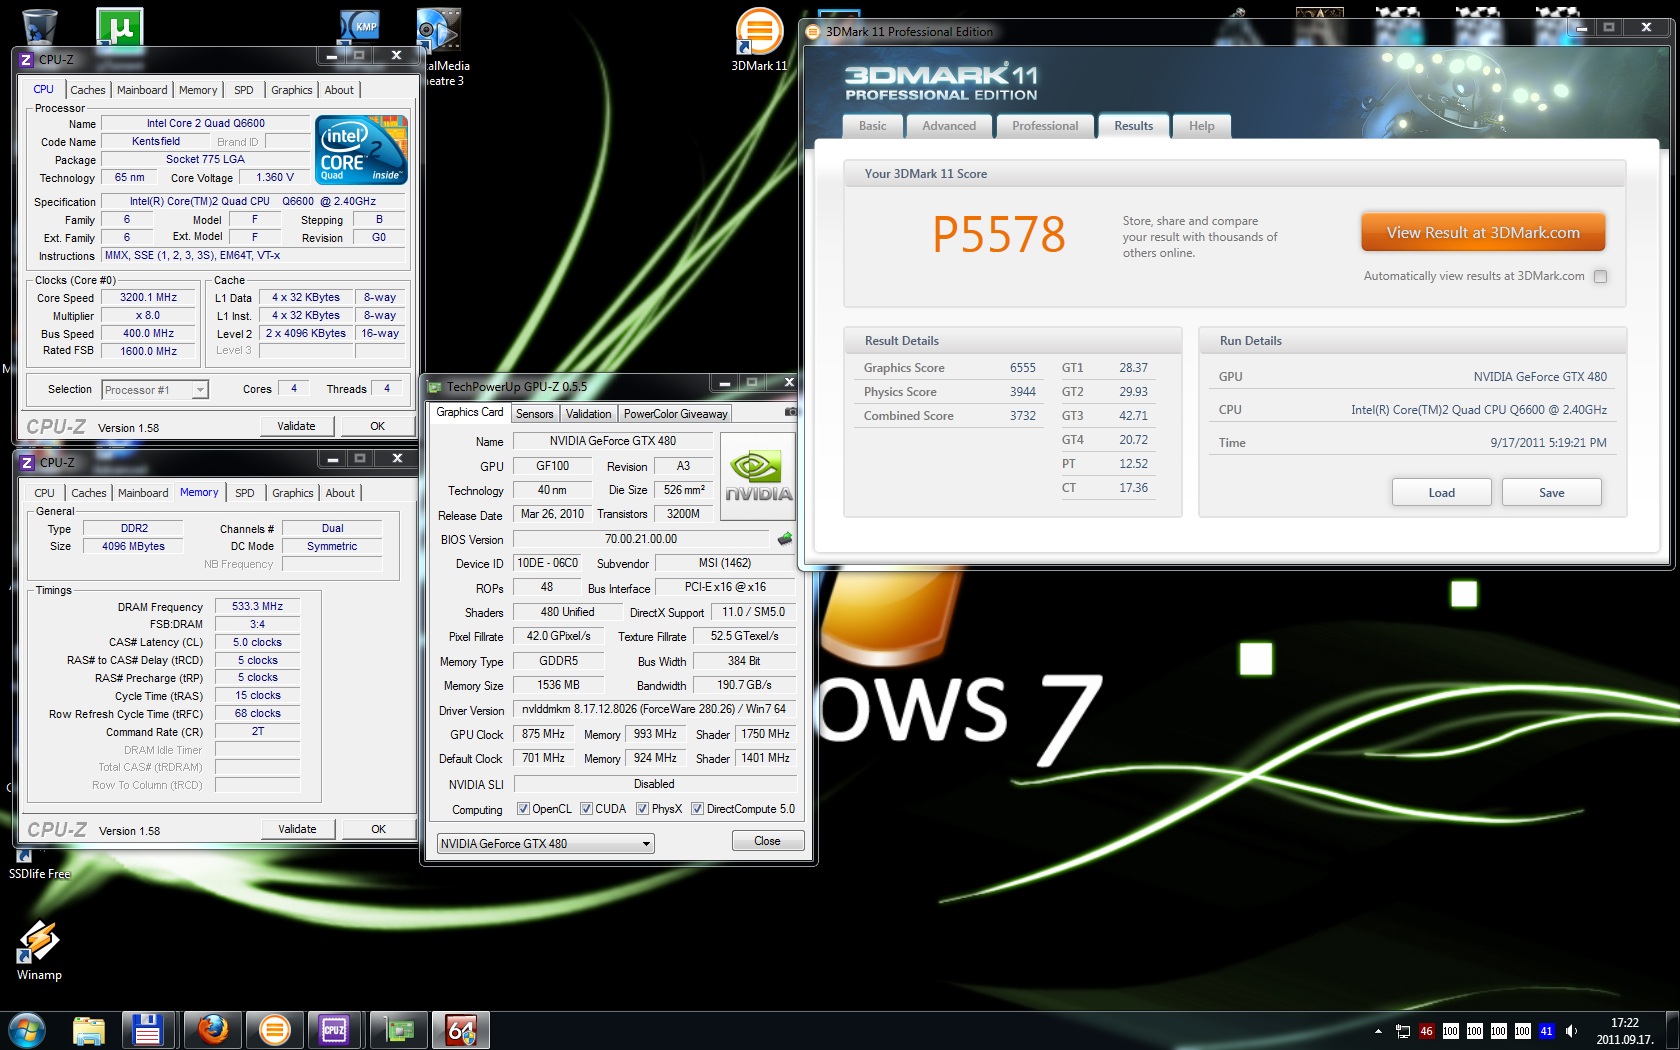Screen dimensions: 1680x1050
Task: Click the top CPU-Z title bar Z icon
Action: click(27, 59)
